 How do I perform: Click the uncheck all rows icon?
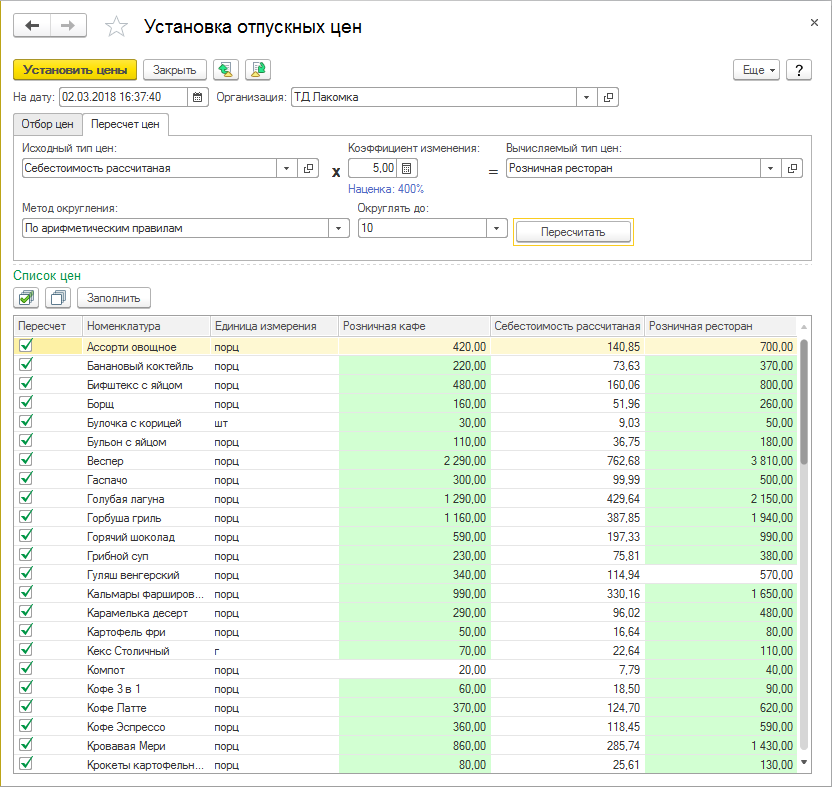tap(59, 297)
